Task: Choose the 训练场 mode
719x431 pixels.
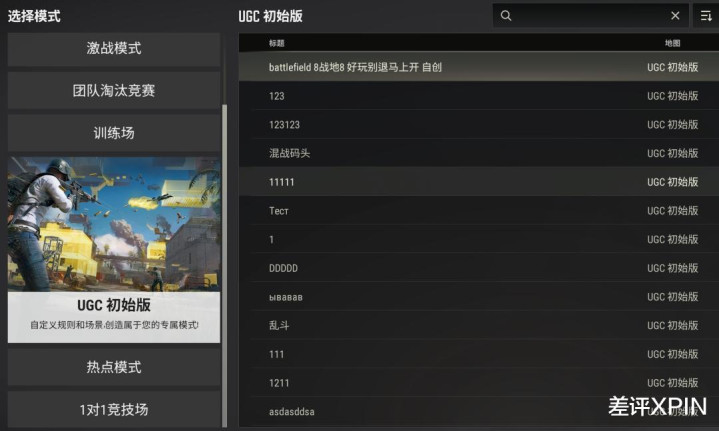Action: pos(114,133)
